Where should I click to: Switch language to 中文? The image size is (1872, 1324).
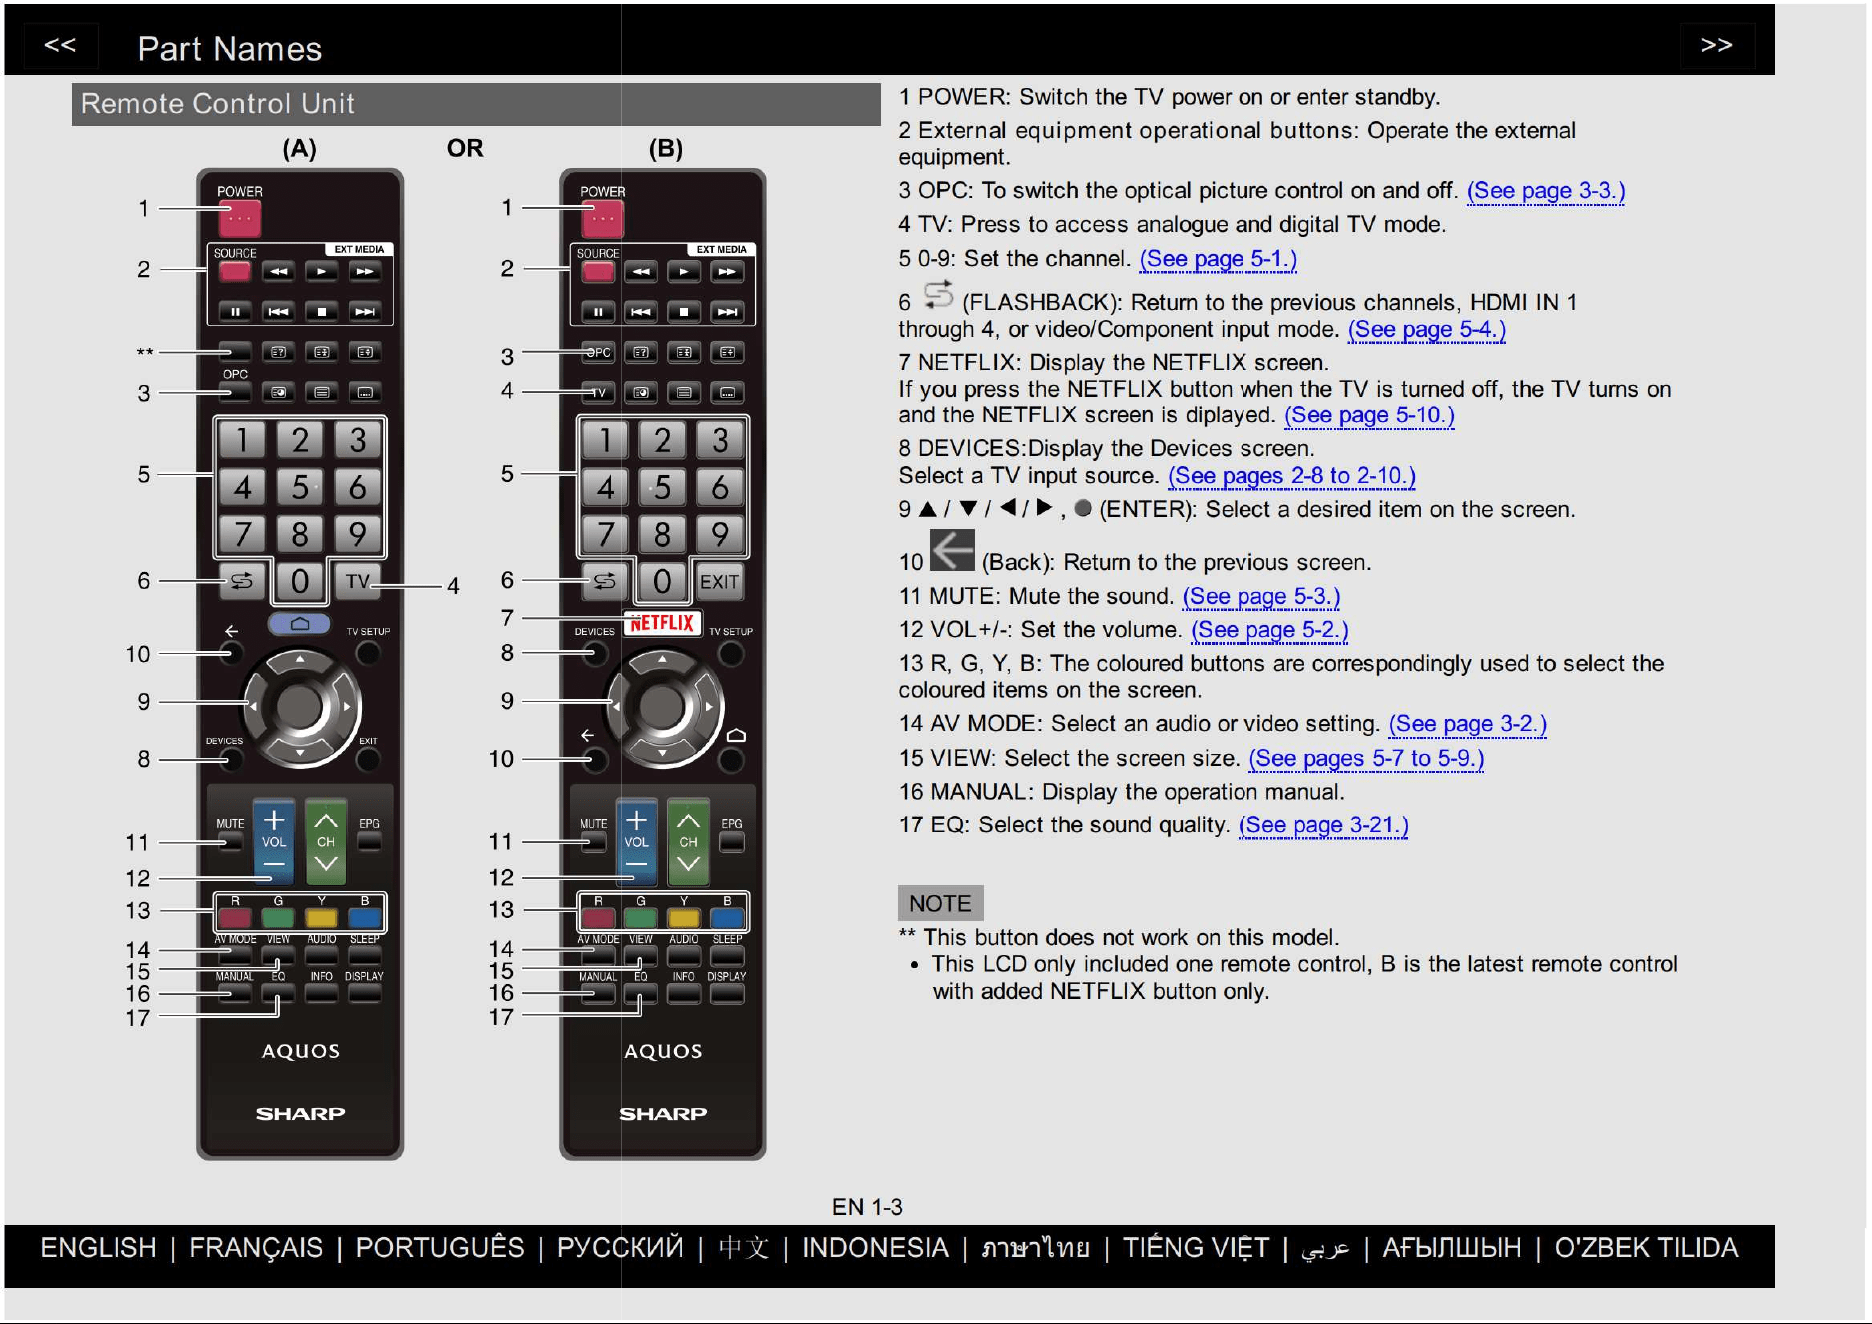coord(744,1248)
